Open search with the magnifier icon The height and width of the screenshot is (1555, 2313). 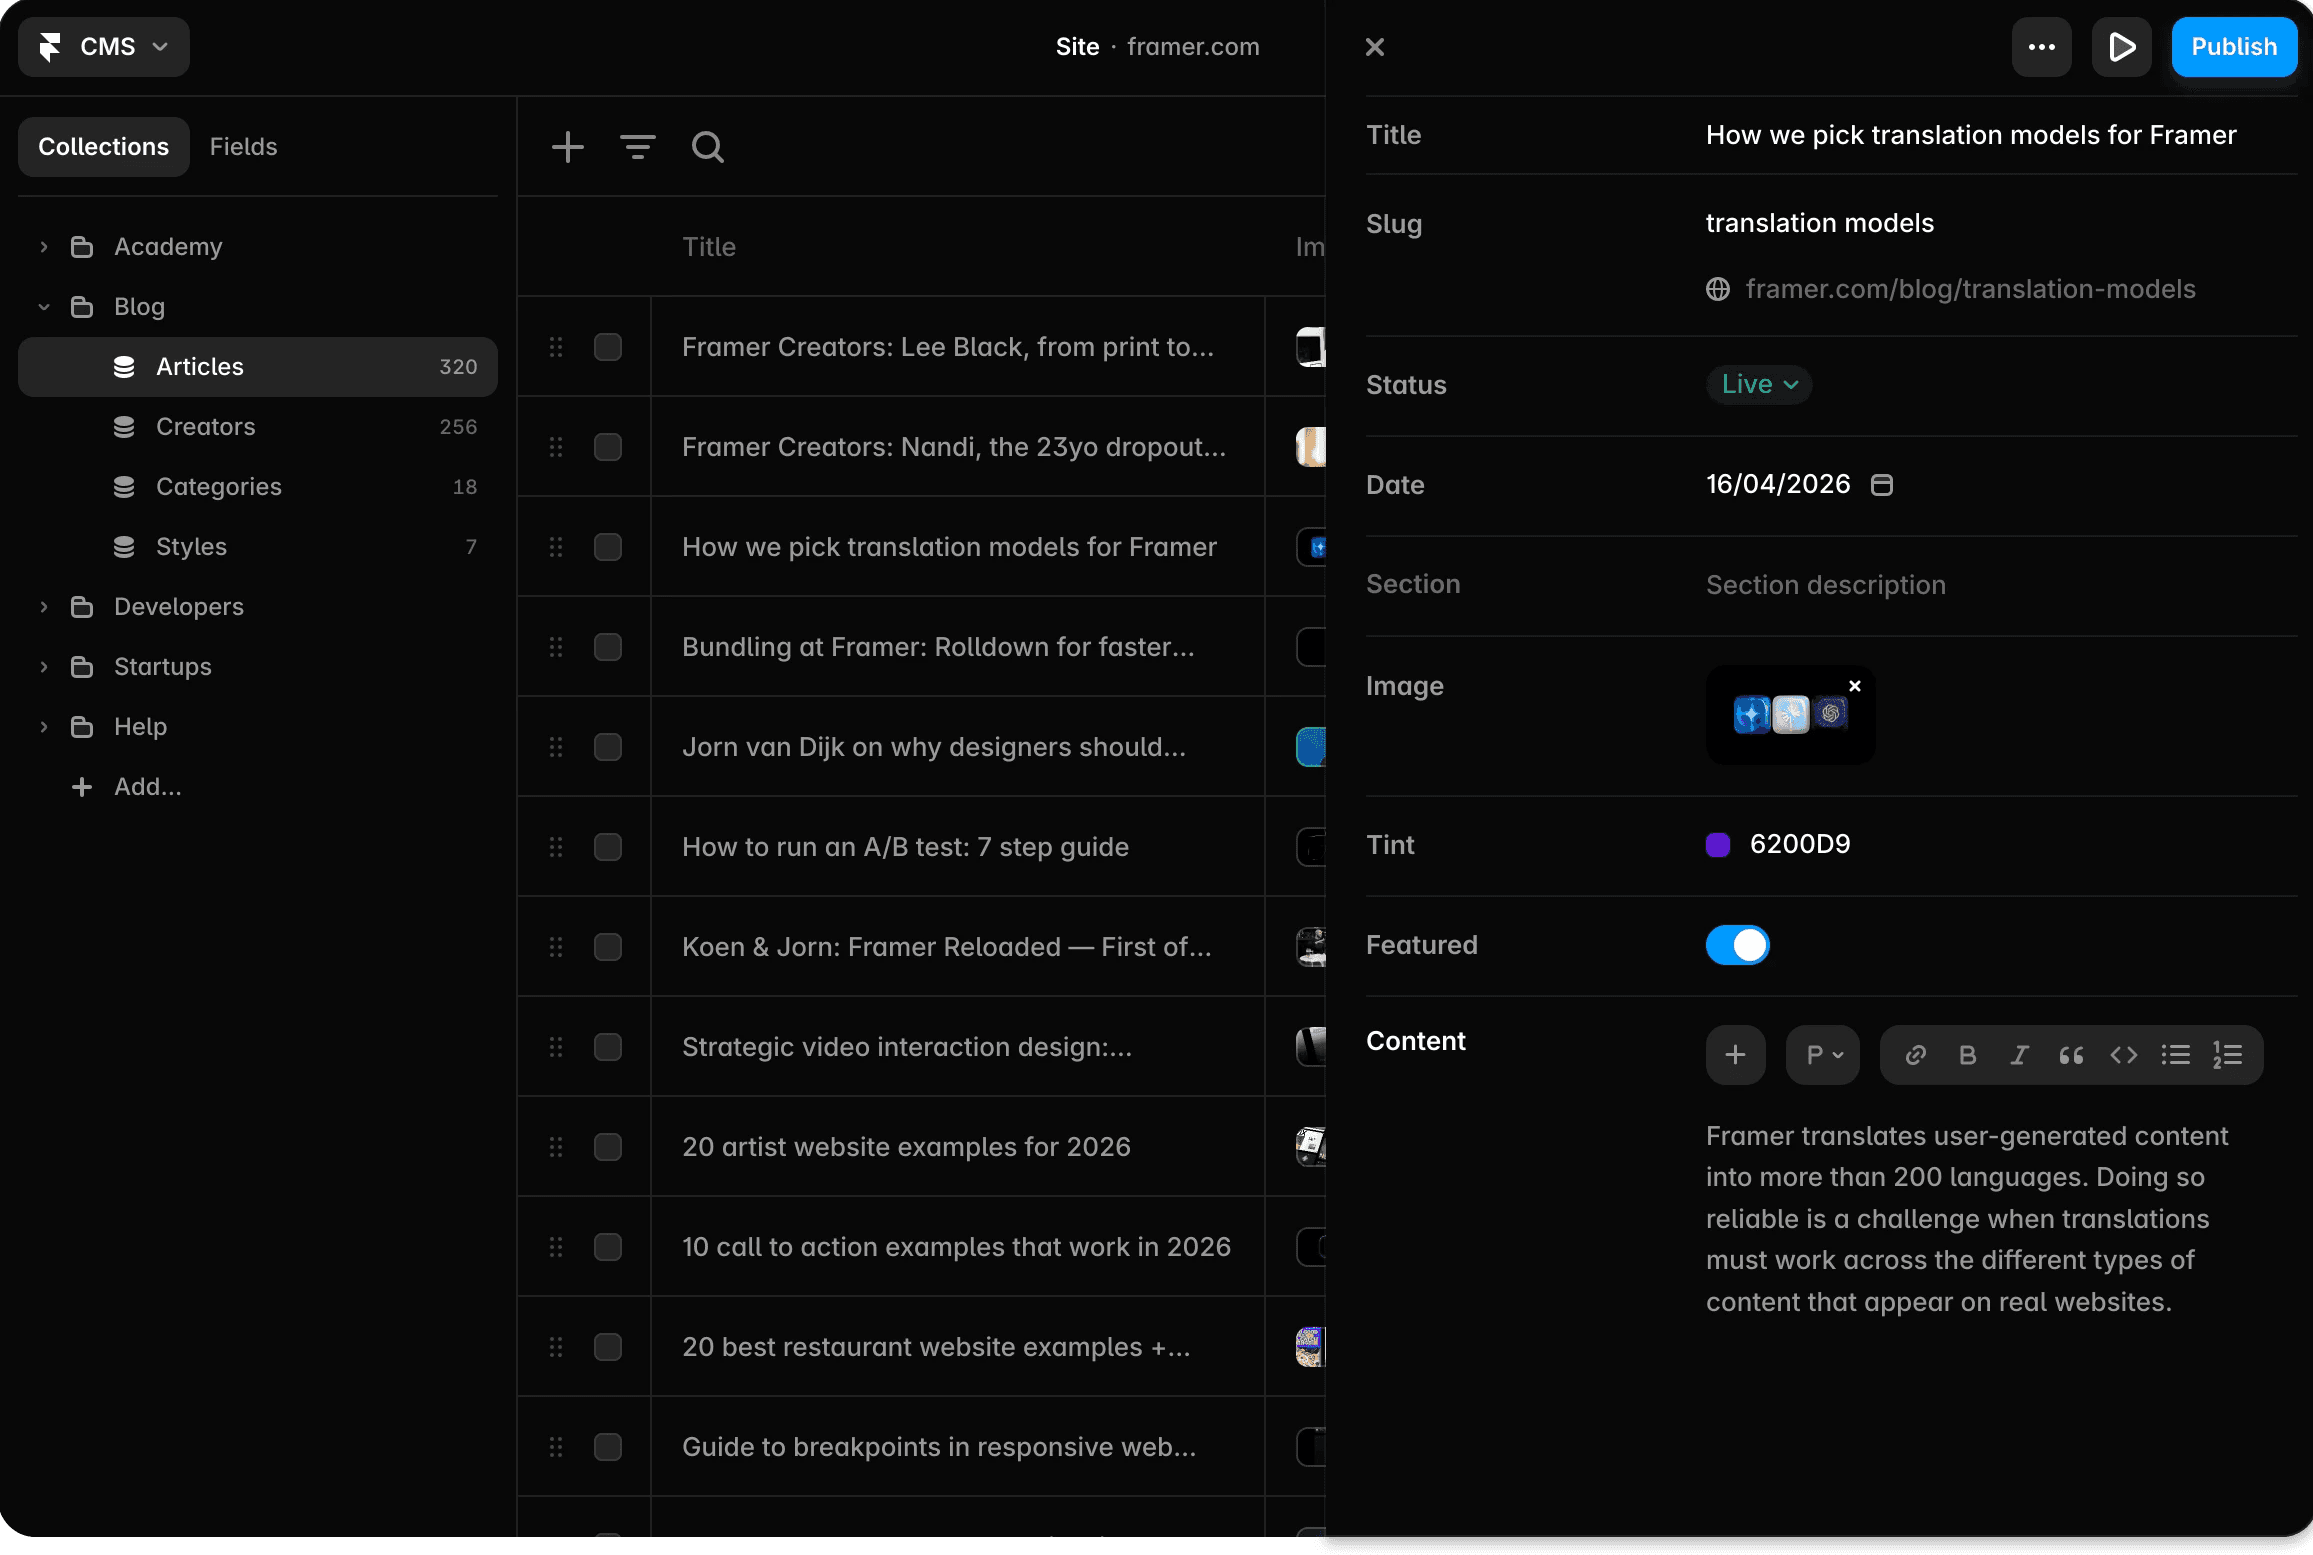(707, 147)
